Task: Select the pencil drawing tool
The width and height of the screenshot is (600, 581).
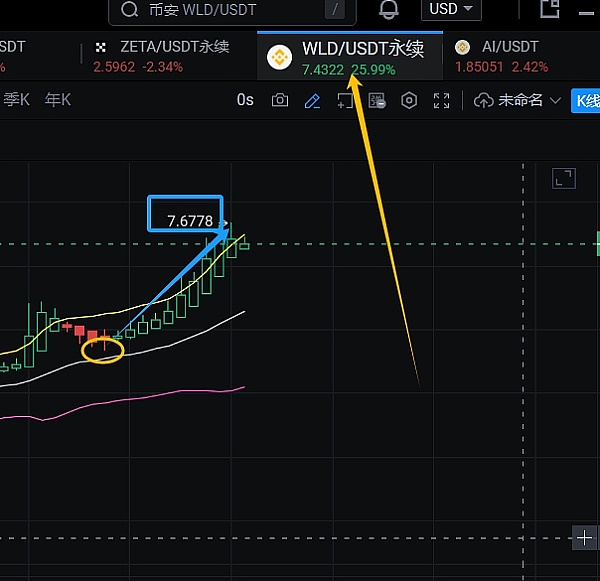Action: click(x=312, y=100)
